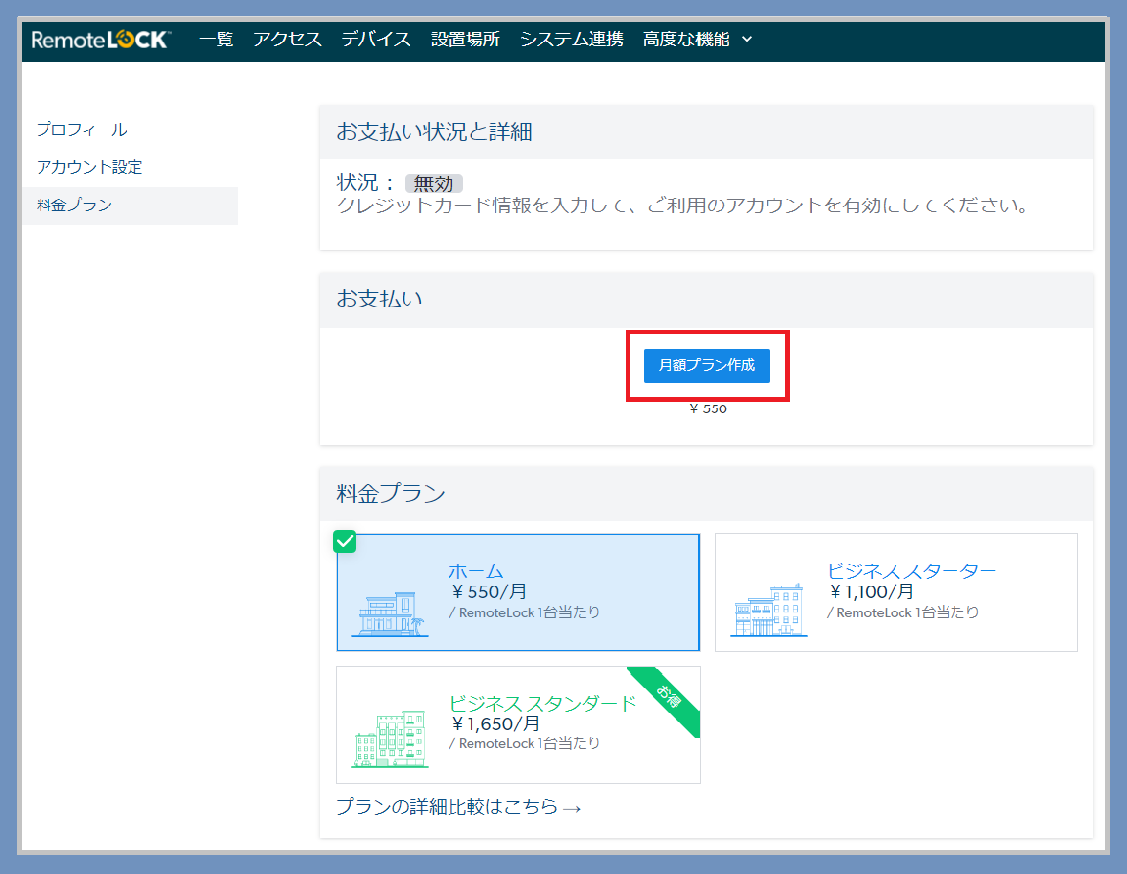Select プロフィール in the sidebar
The width and height of the screenshot is (1127, 874).
[82, 130]
